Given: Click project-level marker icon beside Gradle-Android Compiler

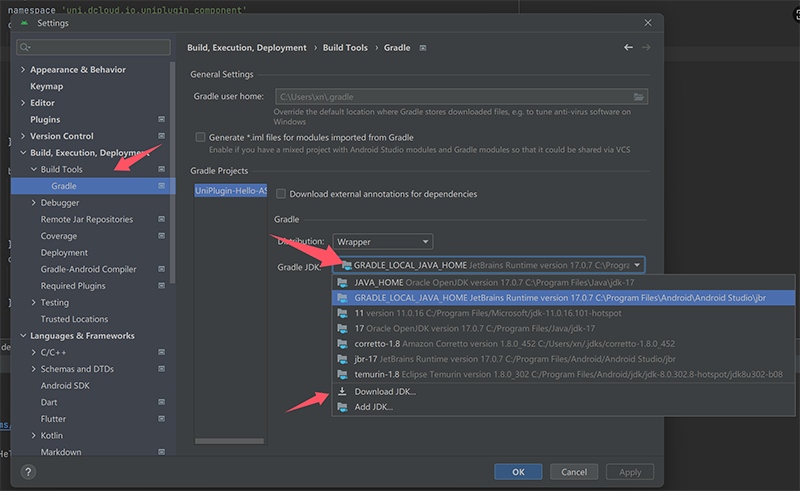Looking at the screenshot, I should 161,269.
